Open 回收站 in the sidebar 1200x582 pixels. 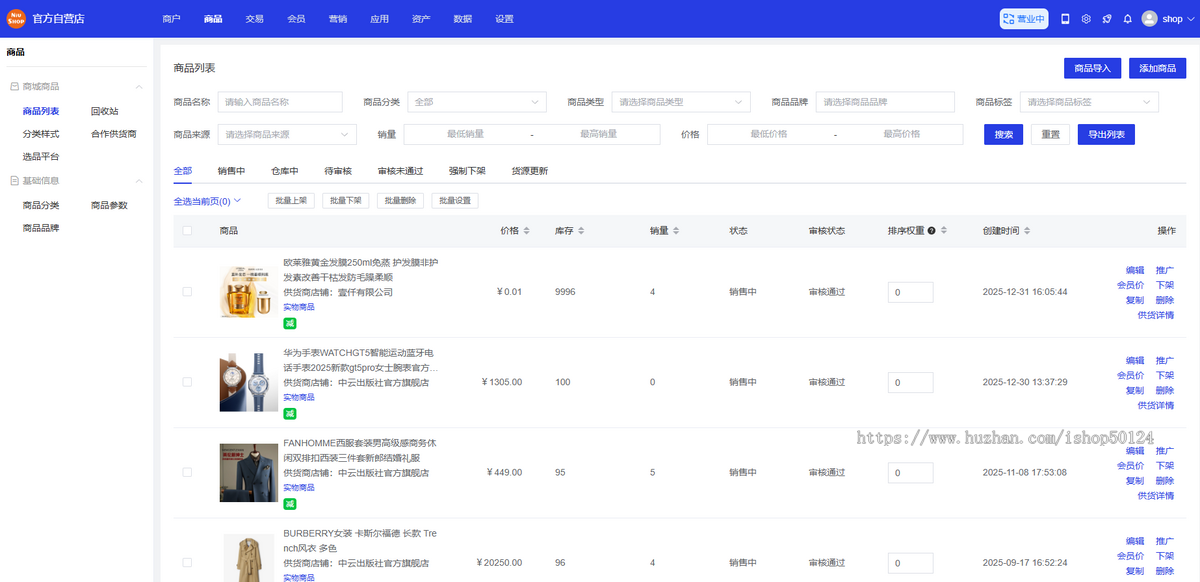coord(104,111)
